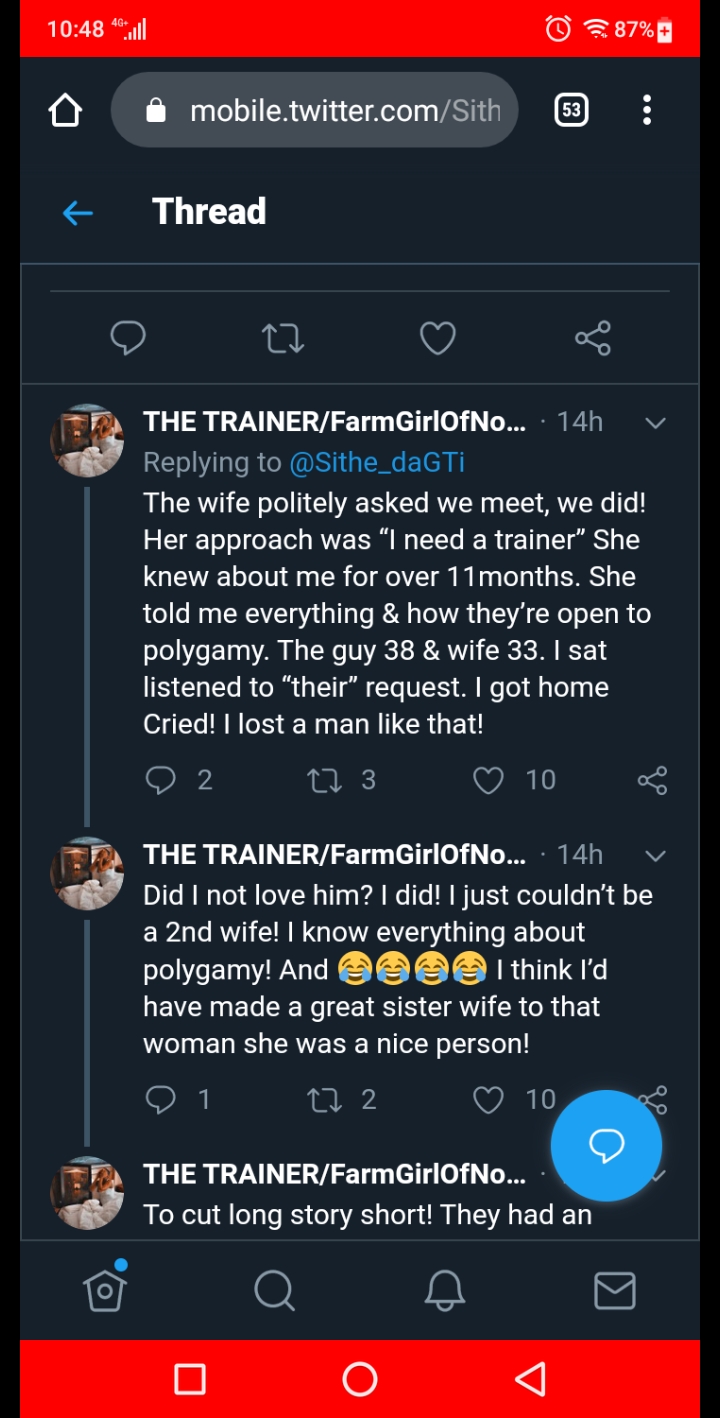Like the tweet about the wife meeting
The image size is (720, 1418).
[489, 780]
